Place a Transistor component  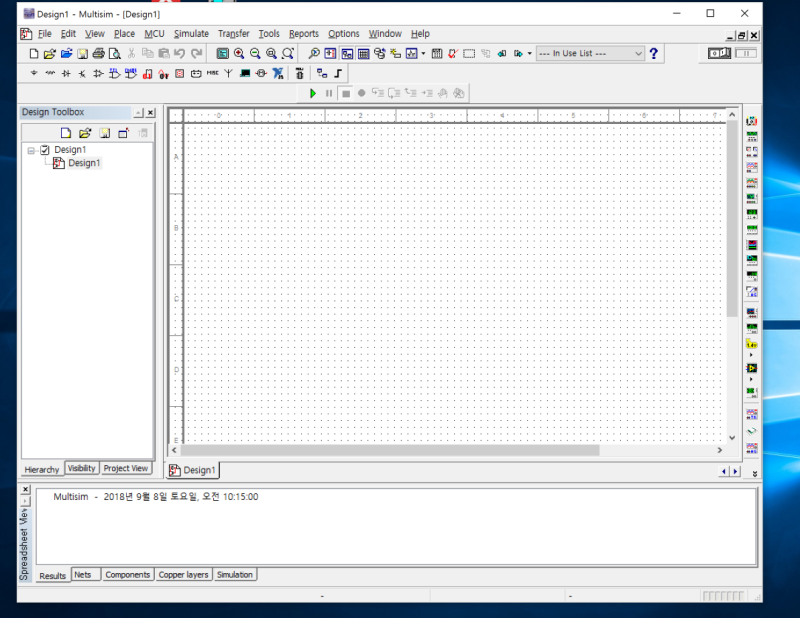point(82,73)
